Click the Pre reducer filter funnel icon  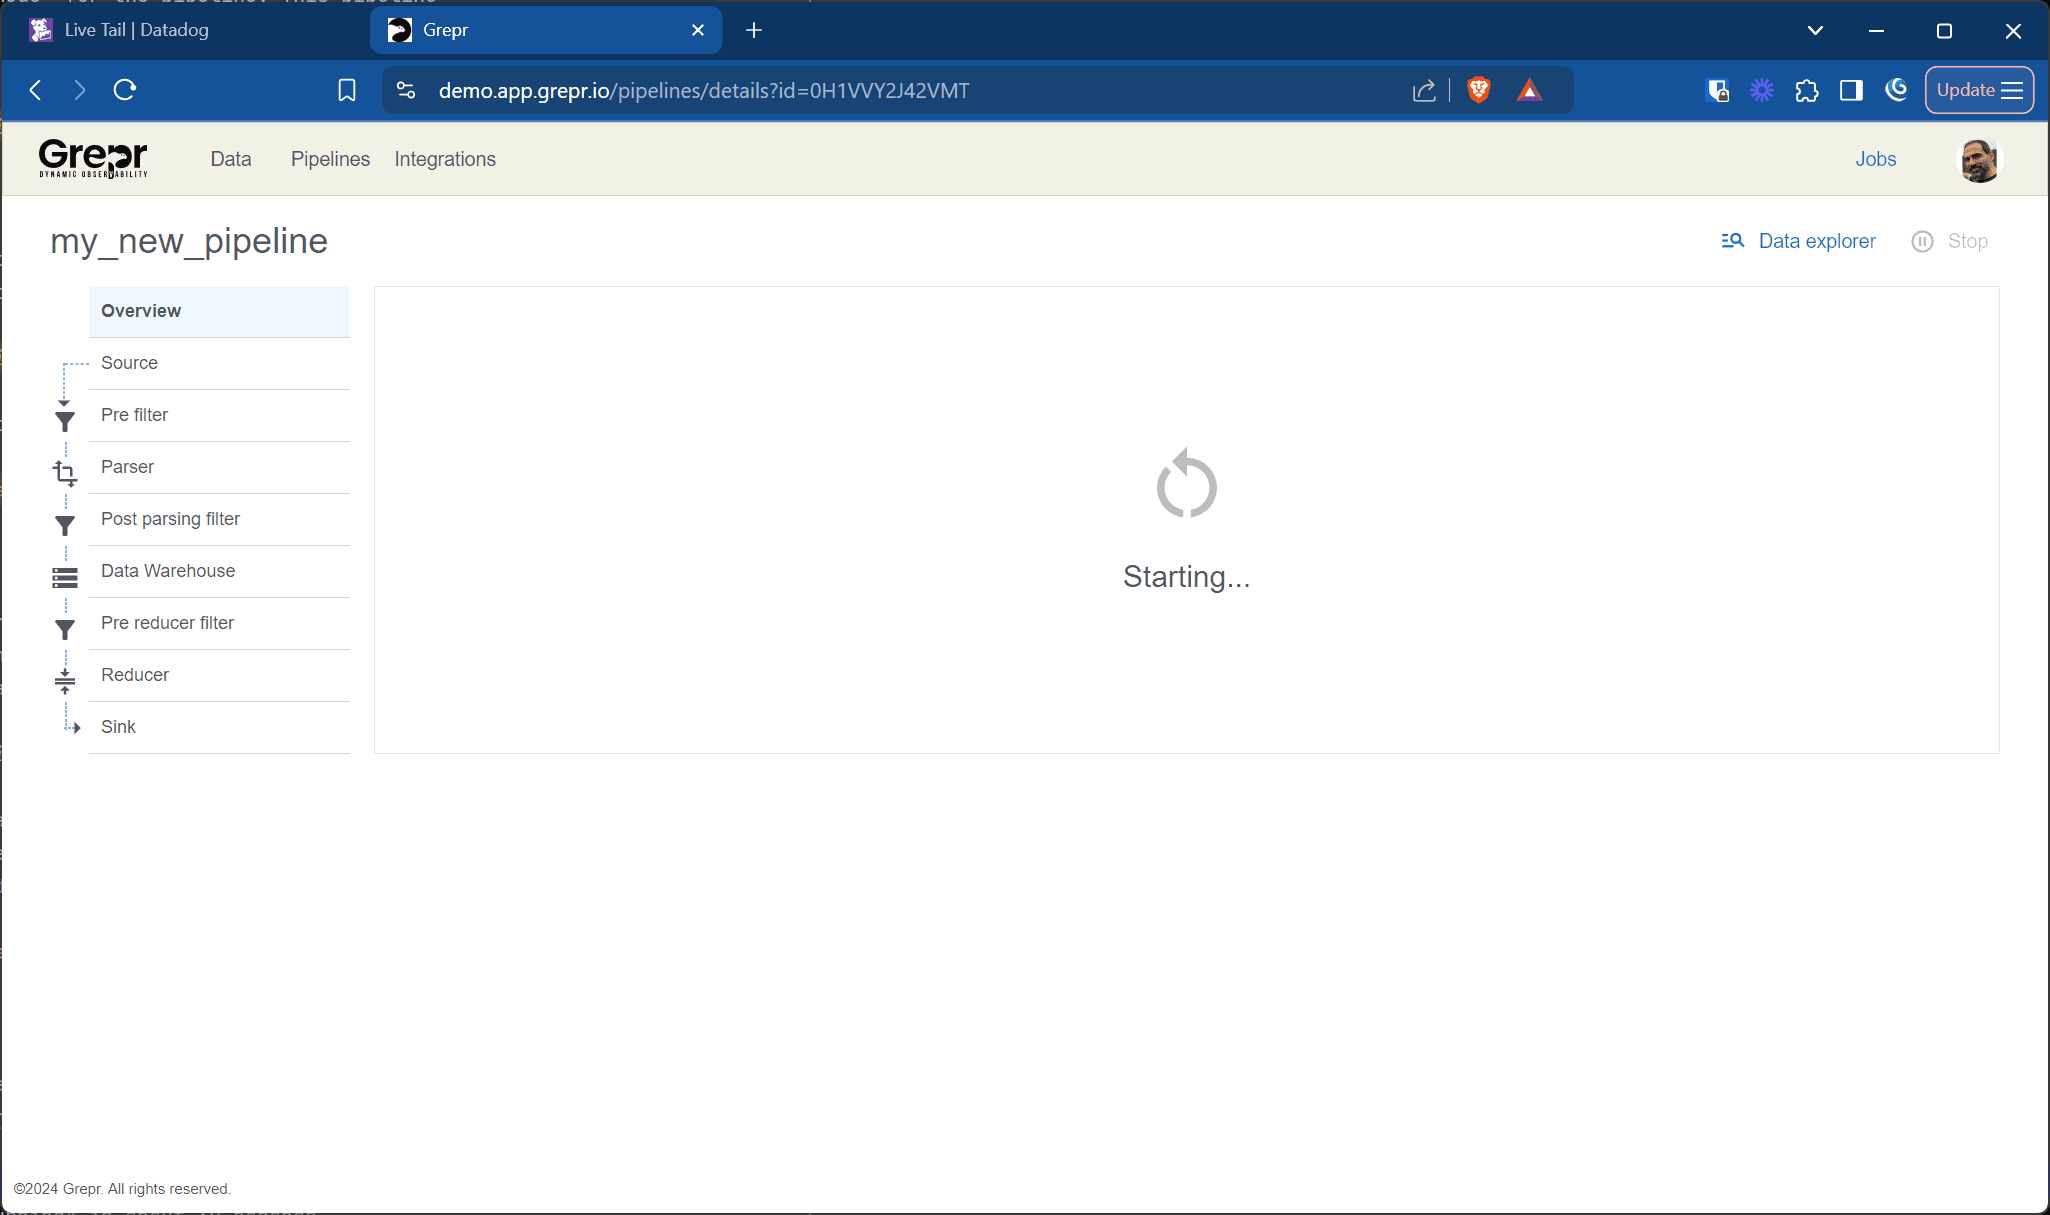pyautogui.click(x=65, y=629)
